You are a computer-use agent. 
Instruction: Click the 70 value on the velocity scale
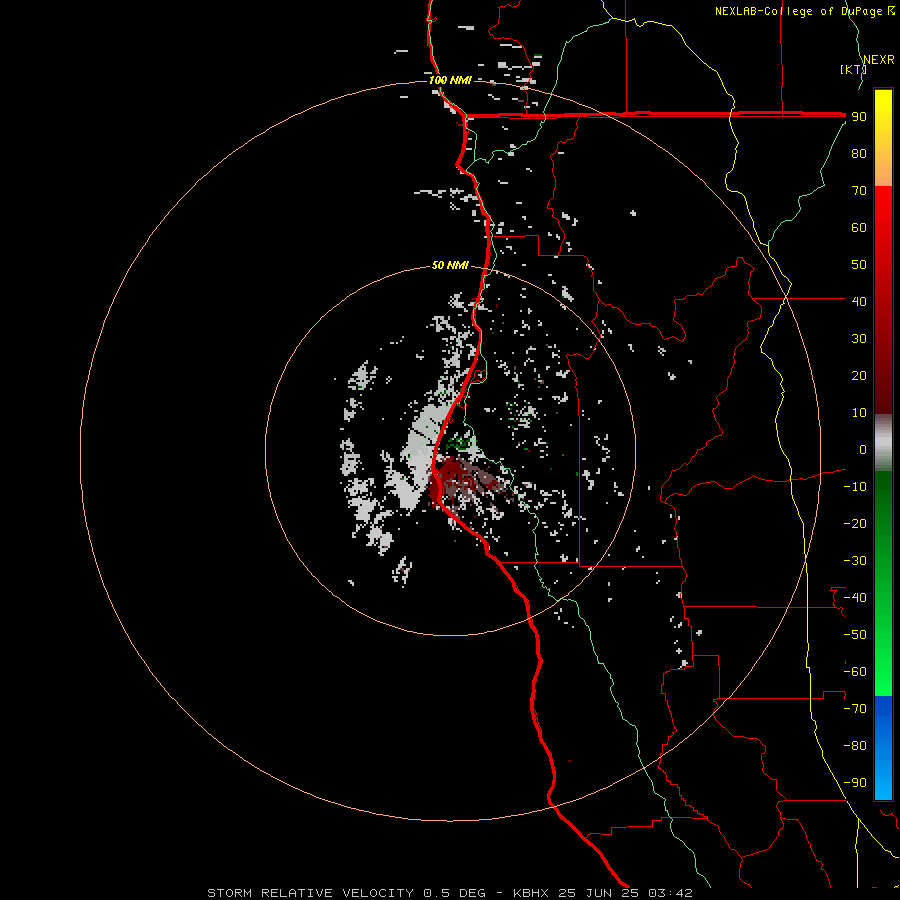click(859, 191)
